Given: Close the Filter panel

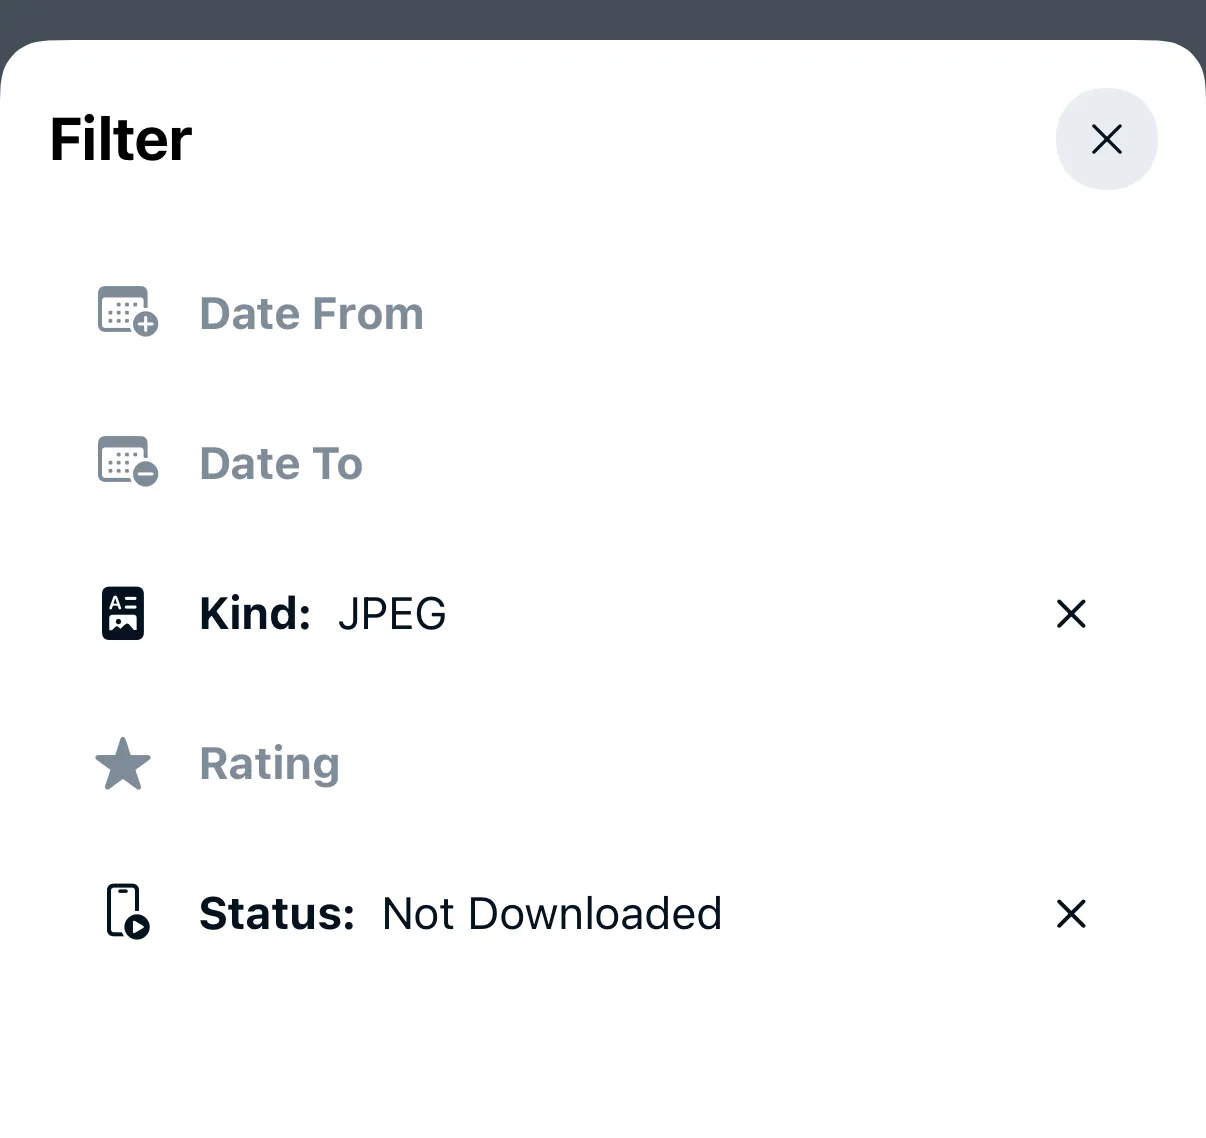Looking at the screenshot, I should (x=1106, y=139).
